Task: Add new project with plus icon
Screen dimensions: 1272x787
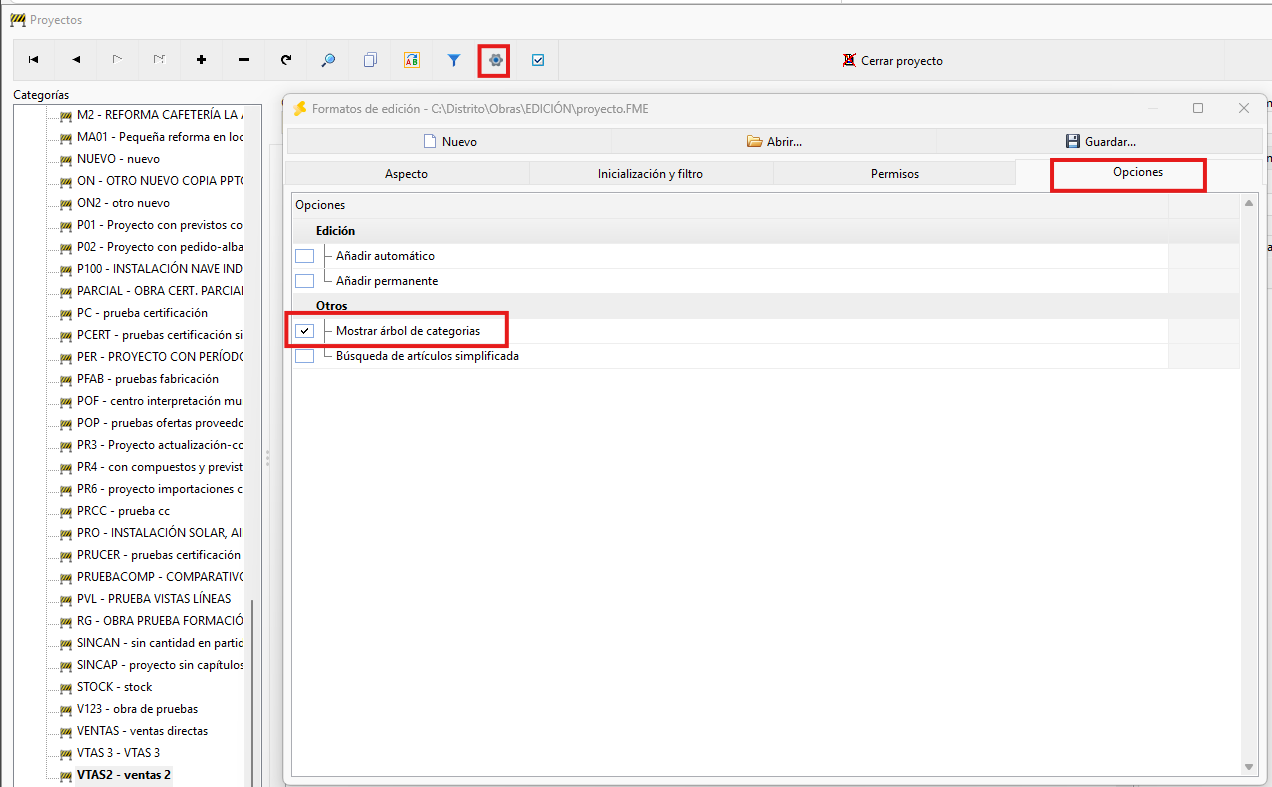Action: pos(202,60)
